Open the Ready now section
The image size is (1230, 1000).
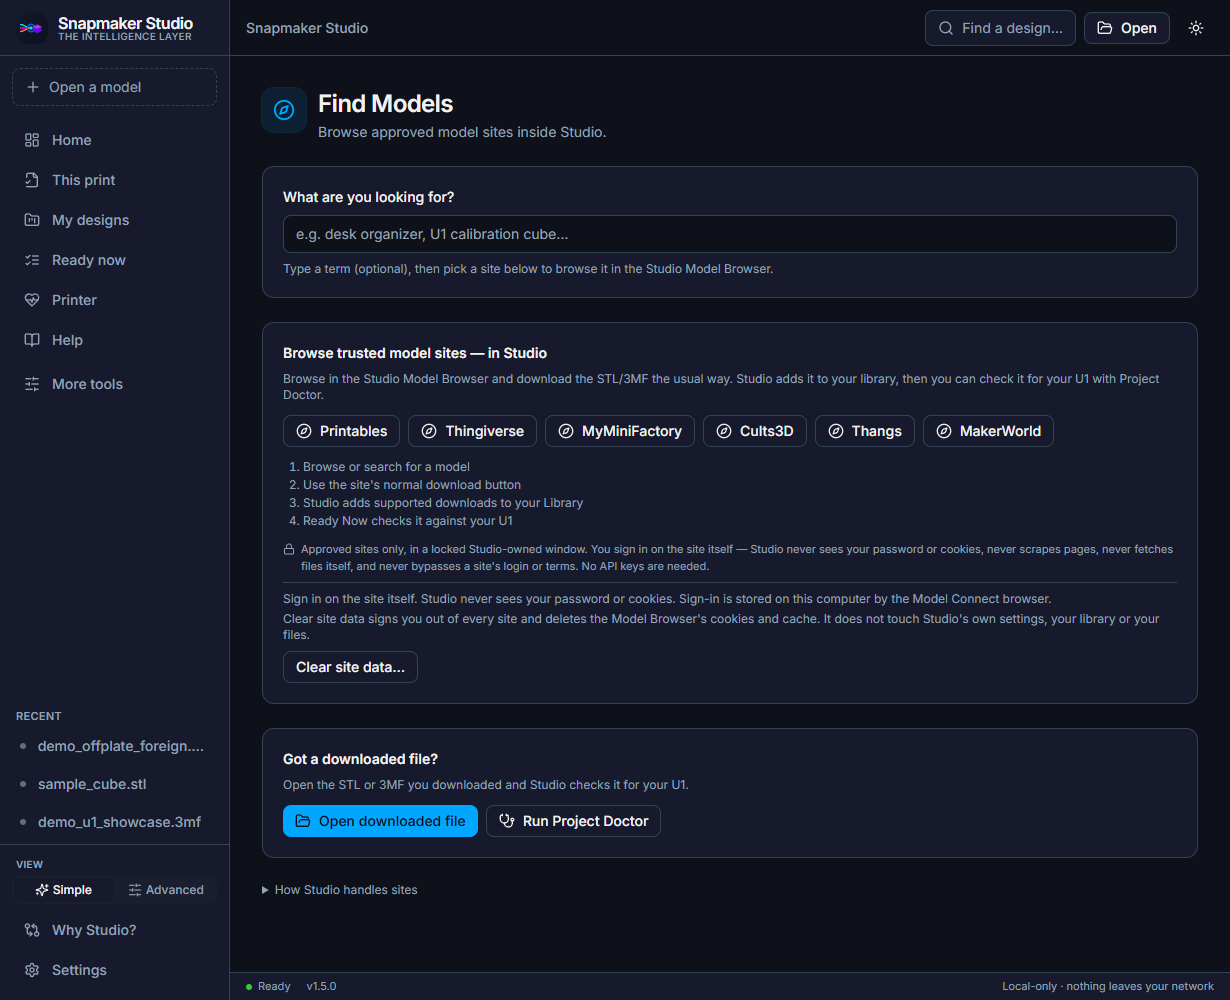point(114,260)
